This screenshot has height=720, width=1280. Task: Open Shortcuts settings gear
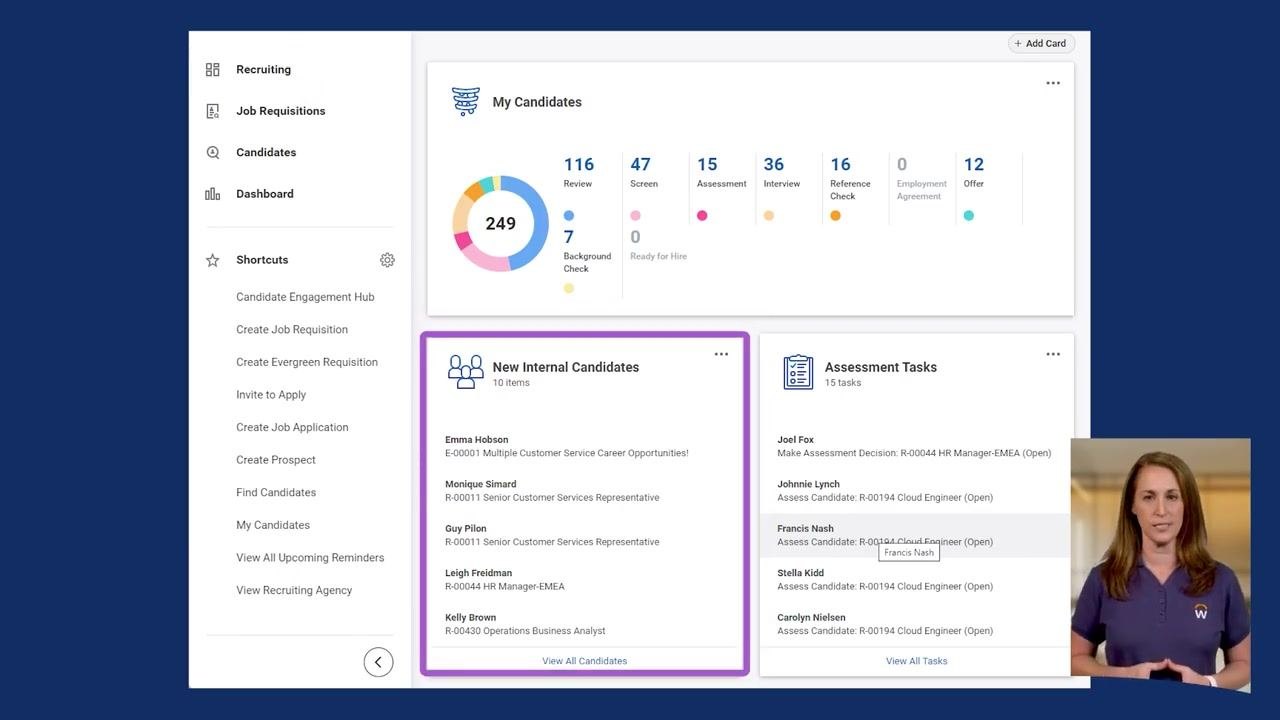click(x=387, y=260)
